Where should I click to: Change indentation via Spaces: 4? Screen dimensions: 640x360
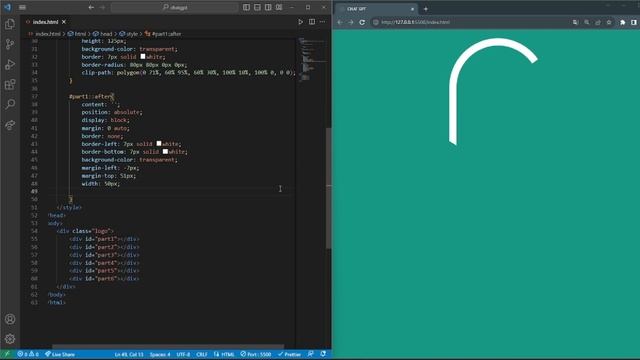tap(160, 354)
